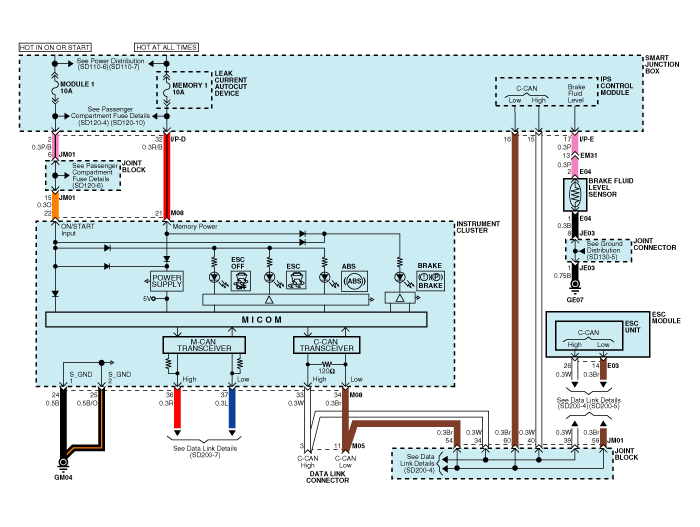
Task: Click the 5V output label near Power Supply
Action: point(147,298)
